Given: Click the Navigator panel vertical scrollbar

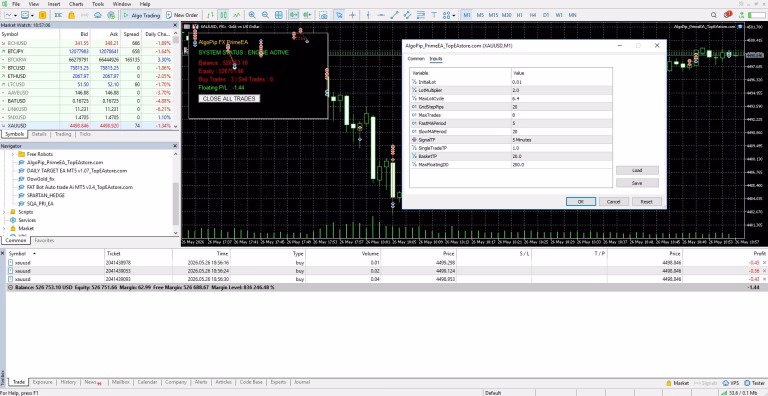Looking at the screenshot, I should pos(175,194).
